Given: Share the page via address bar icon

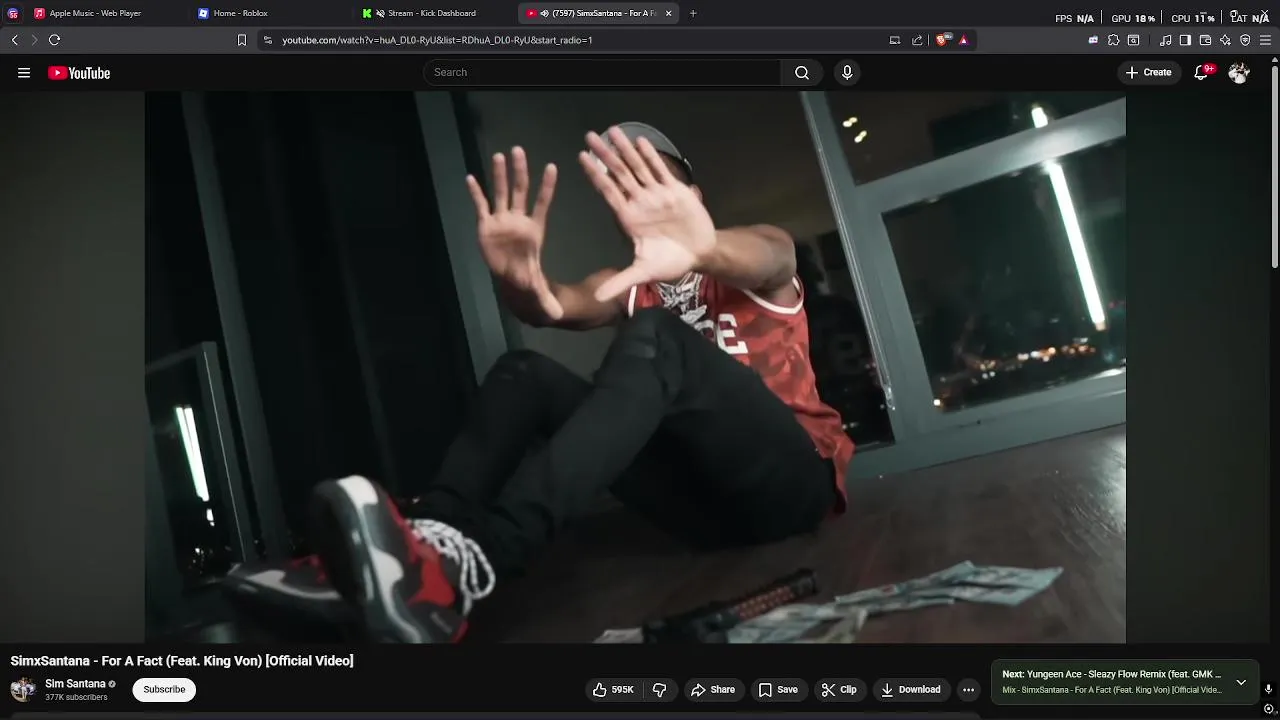Looking at the screenshot, I should 917,40.
